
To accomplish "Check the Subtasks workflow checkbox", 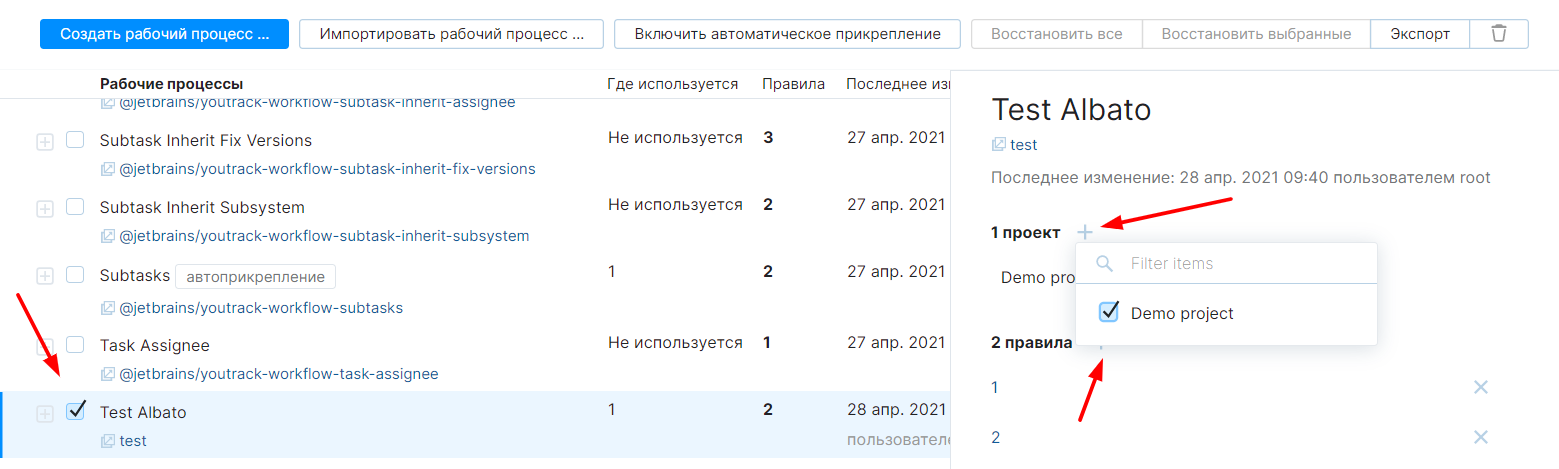I will 75,275.
